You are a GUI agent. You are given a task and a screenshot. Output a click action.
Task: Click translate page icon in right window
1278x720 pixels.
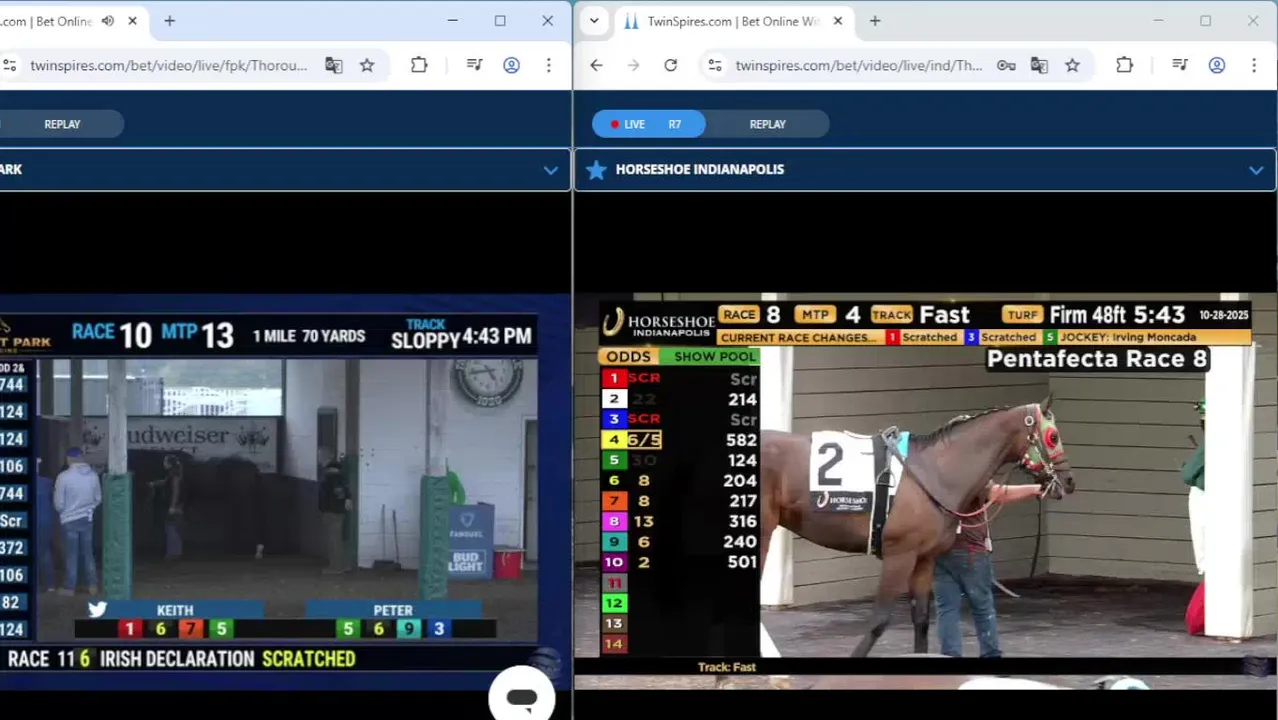pyautogui.click(x=1039, y=65)
